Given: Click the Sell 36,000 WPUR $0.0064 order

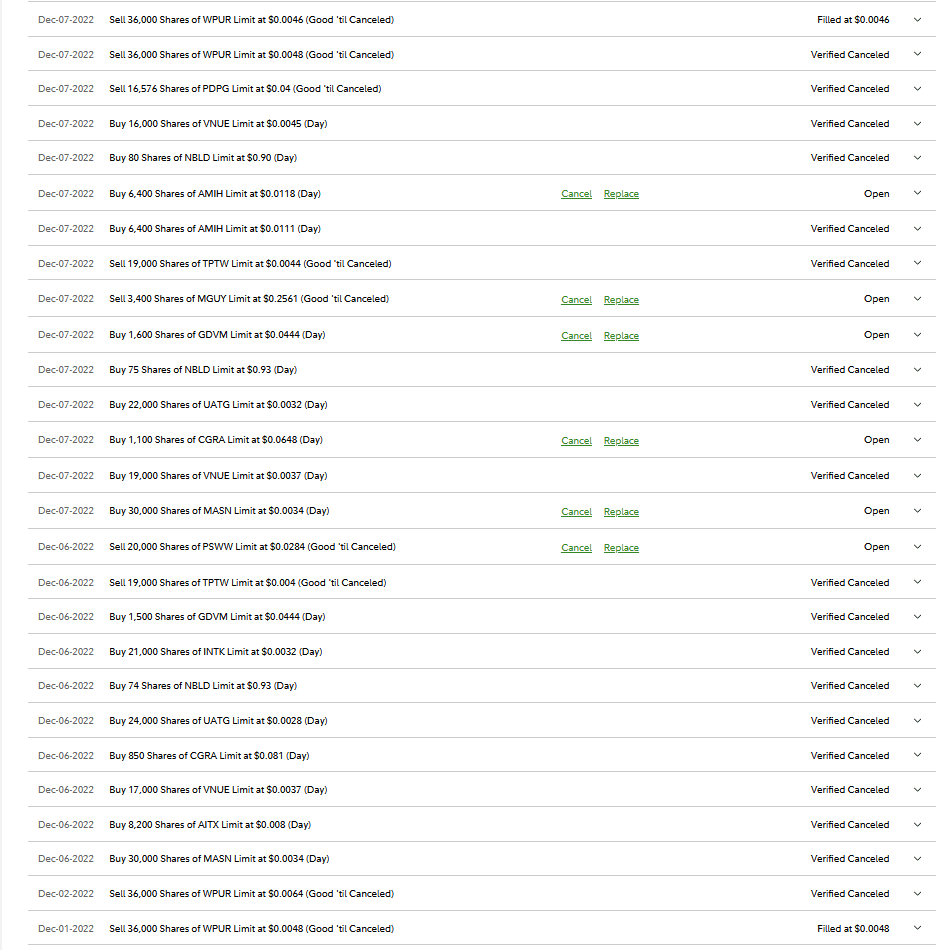Looking at the screenshot, I should click(251, 894).
